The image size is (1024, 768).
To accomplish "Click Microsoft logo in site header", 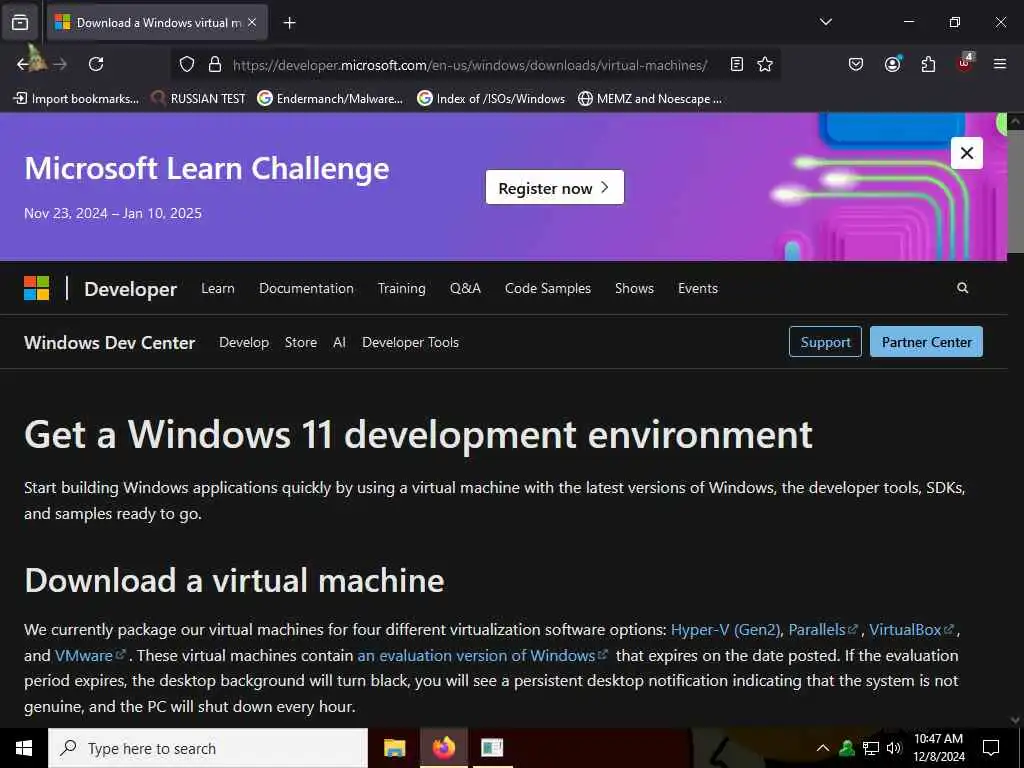I will pos(37,288).
